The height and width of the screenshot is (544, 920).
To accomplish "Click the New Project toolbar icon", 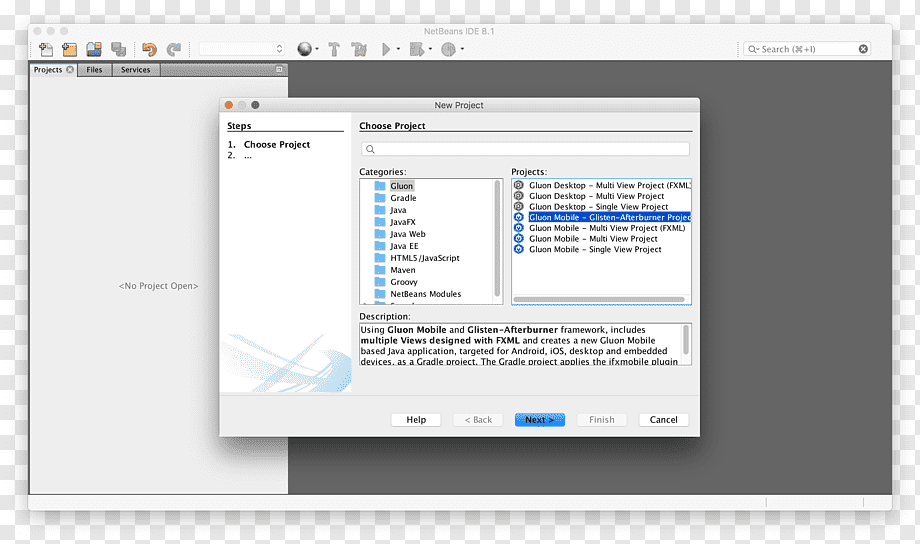I will pos(69,49).
